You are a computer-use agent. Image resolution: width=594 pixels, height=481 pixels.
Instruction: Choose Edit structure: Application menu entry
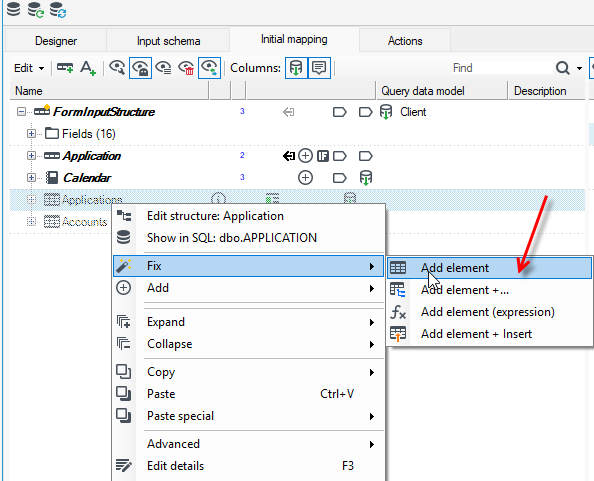click(249, 216)
